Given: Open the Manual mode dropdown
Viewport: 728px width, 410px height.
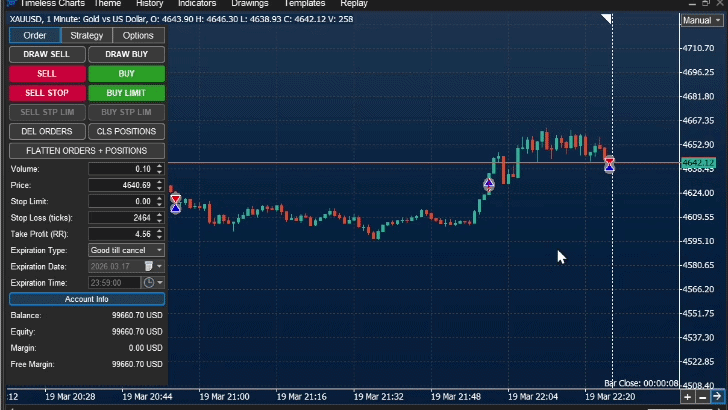Looking at the screenshot, I should pyautogui.click(x=702, y=20).
